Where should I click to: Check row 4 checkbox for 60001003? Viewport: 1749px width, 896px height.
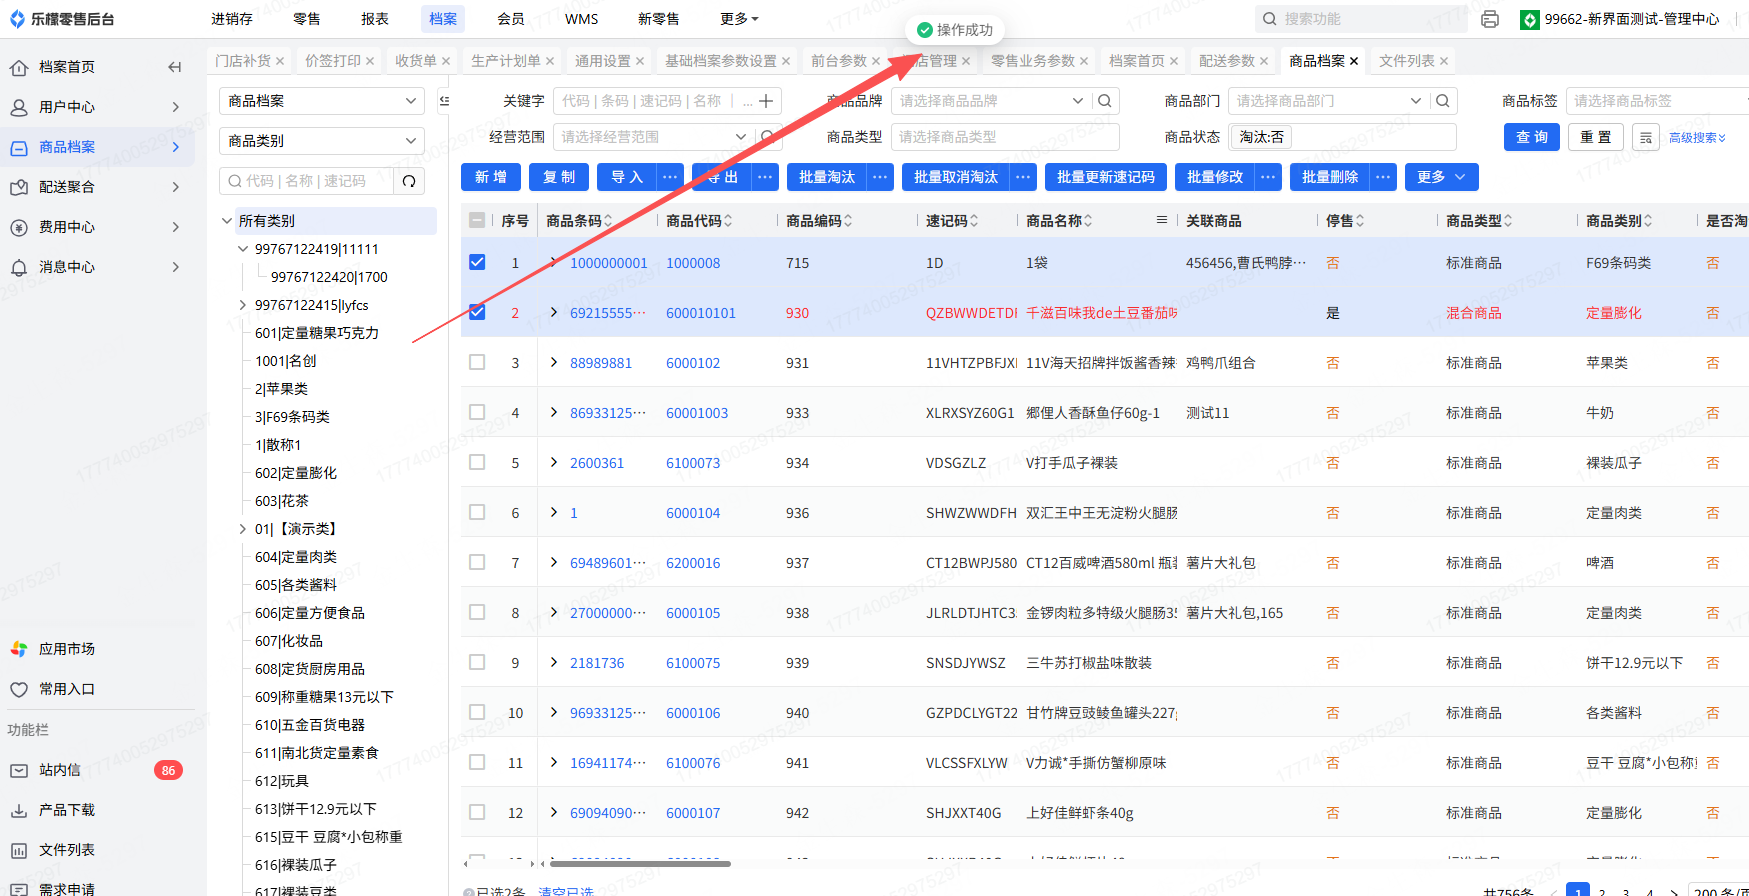click(477, 412)
